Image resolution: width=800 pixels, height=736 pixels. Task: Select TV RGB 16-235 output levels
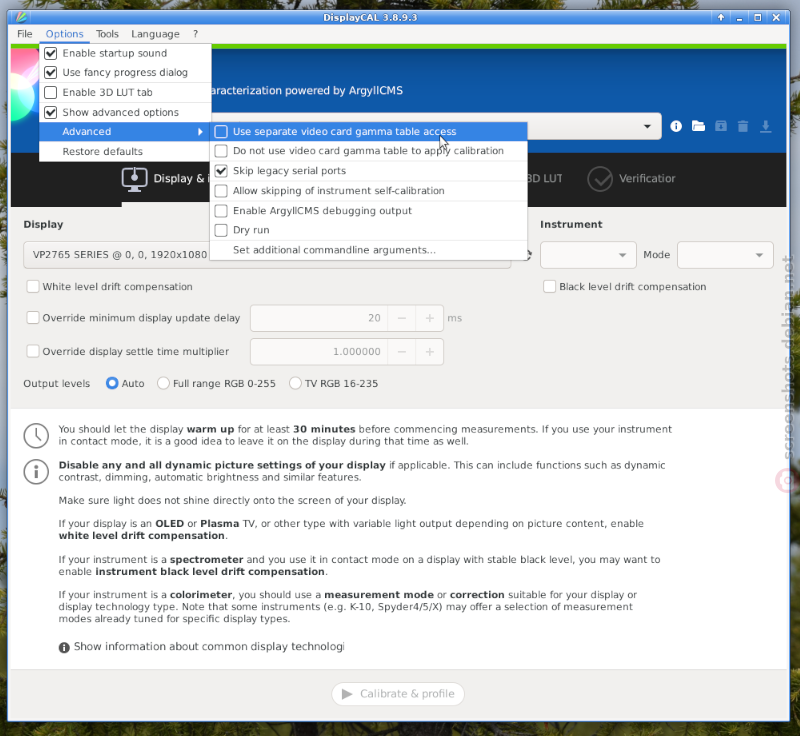click(x=295, y=384)
